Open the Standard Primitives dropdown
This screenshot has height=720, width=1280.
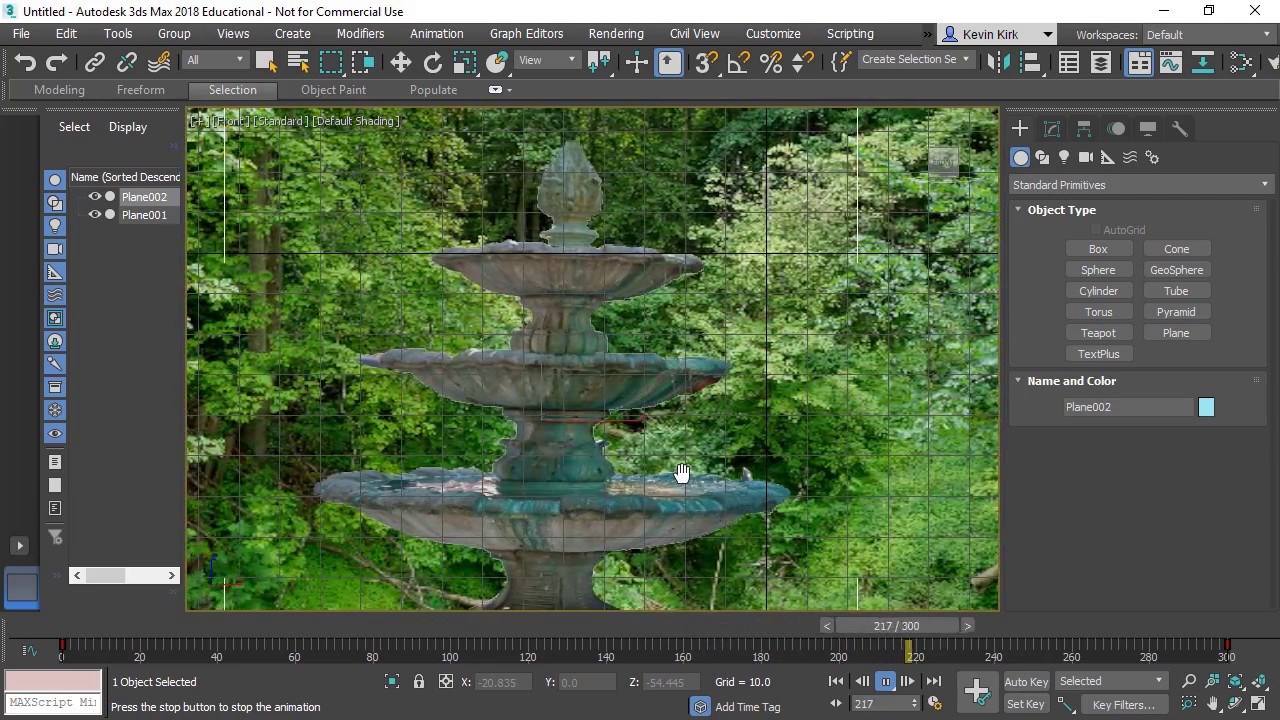pyautogui.click(x=1139, y=185)
